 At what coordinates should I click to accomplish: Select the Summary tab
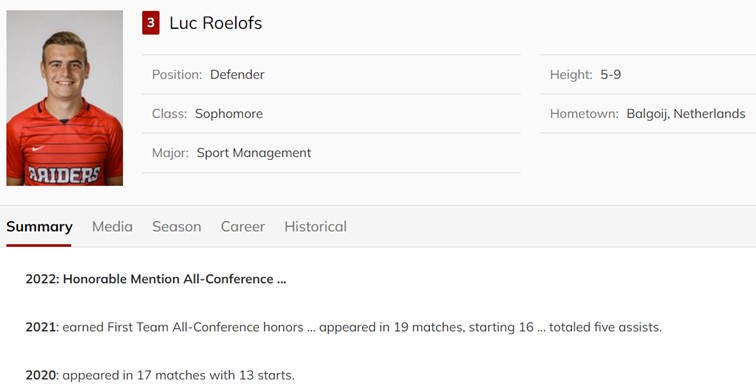[39, 227]
